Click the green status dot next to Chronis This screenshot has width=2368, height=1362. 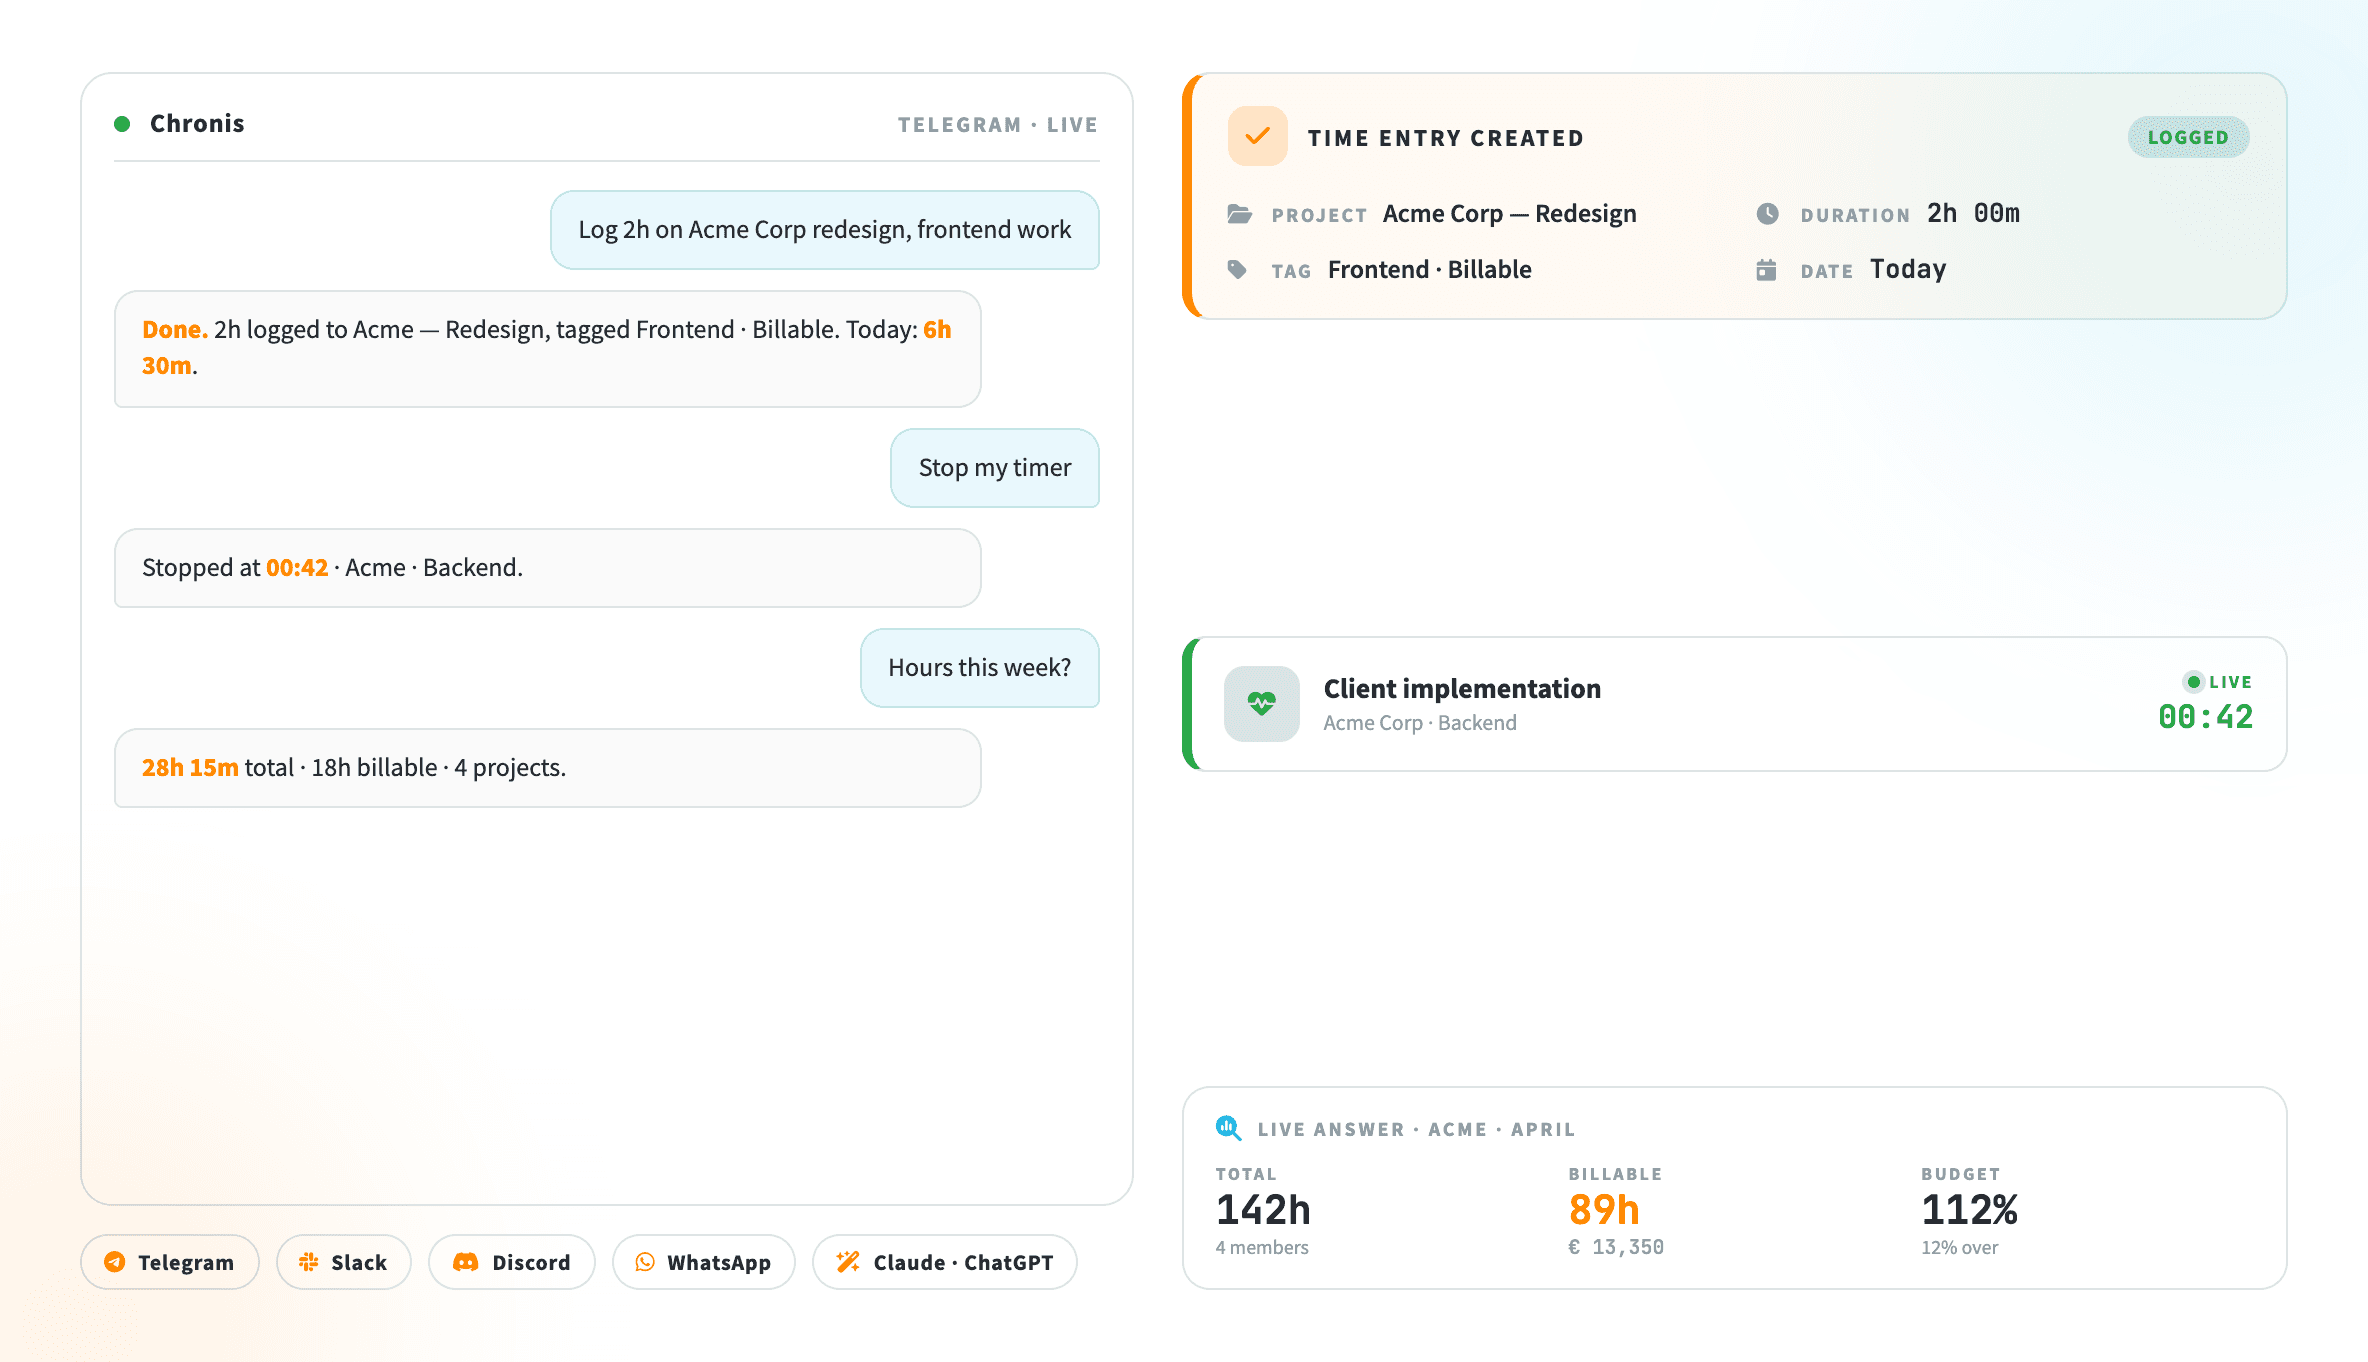tap(122, 124)
